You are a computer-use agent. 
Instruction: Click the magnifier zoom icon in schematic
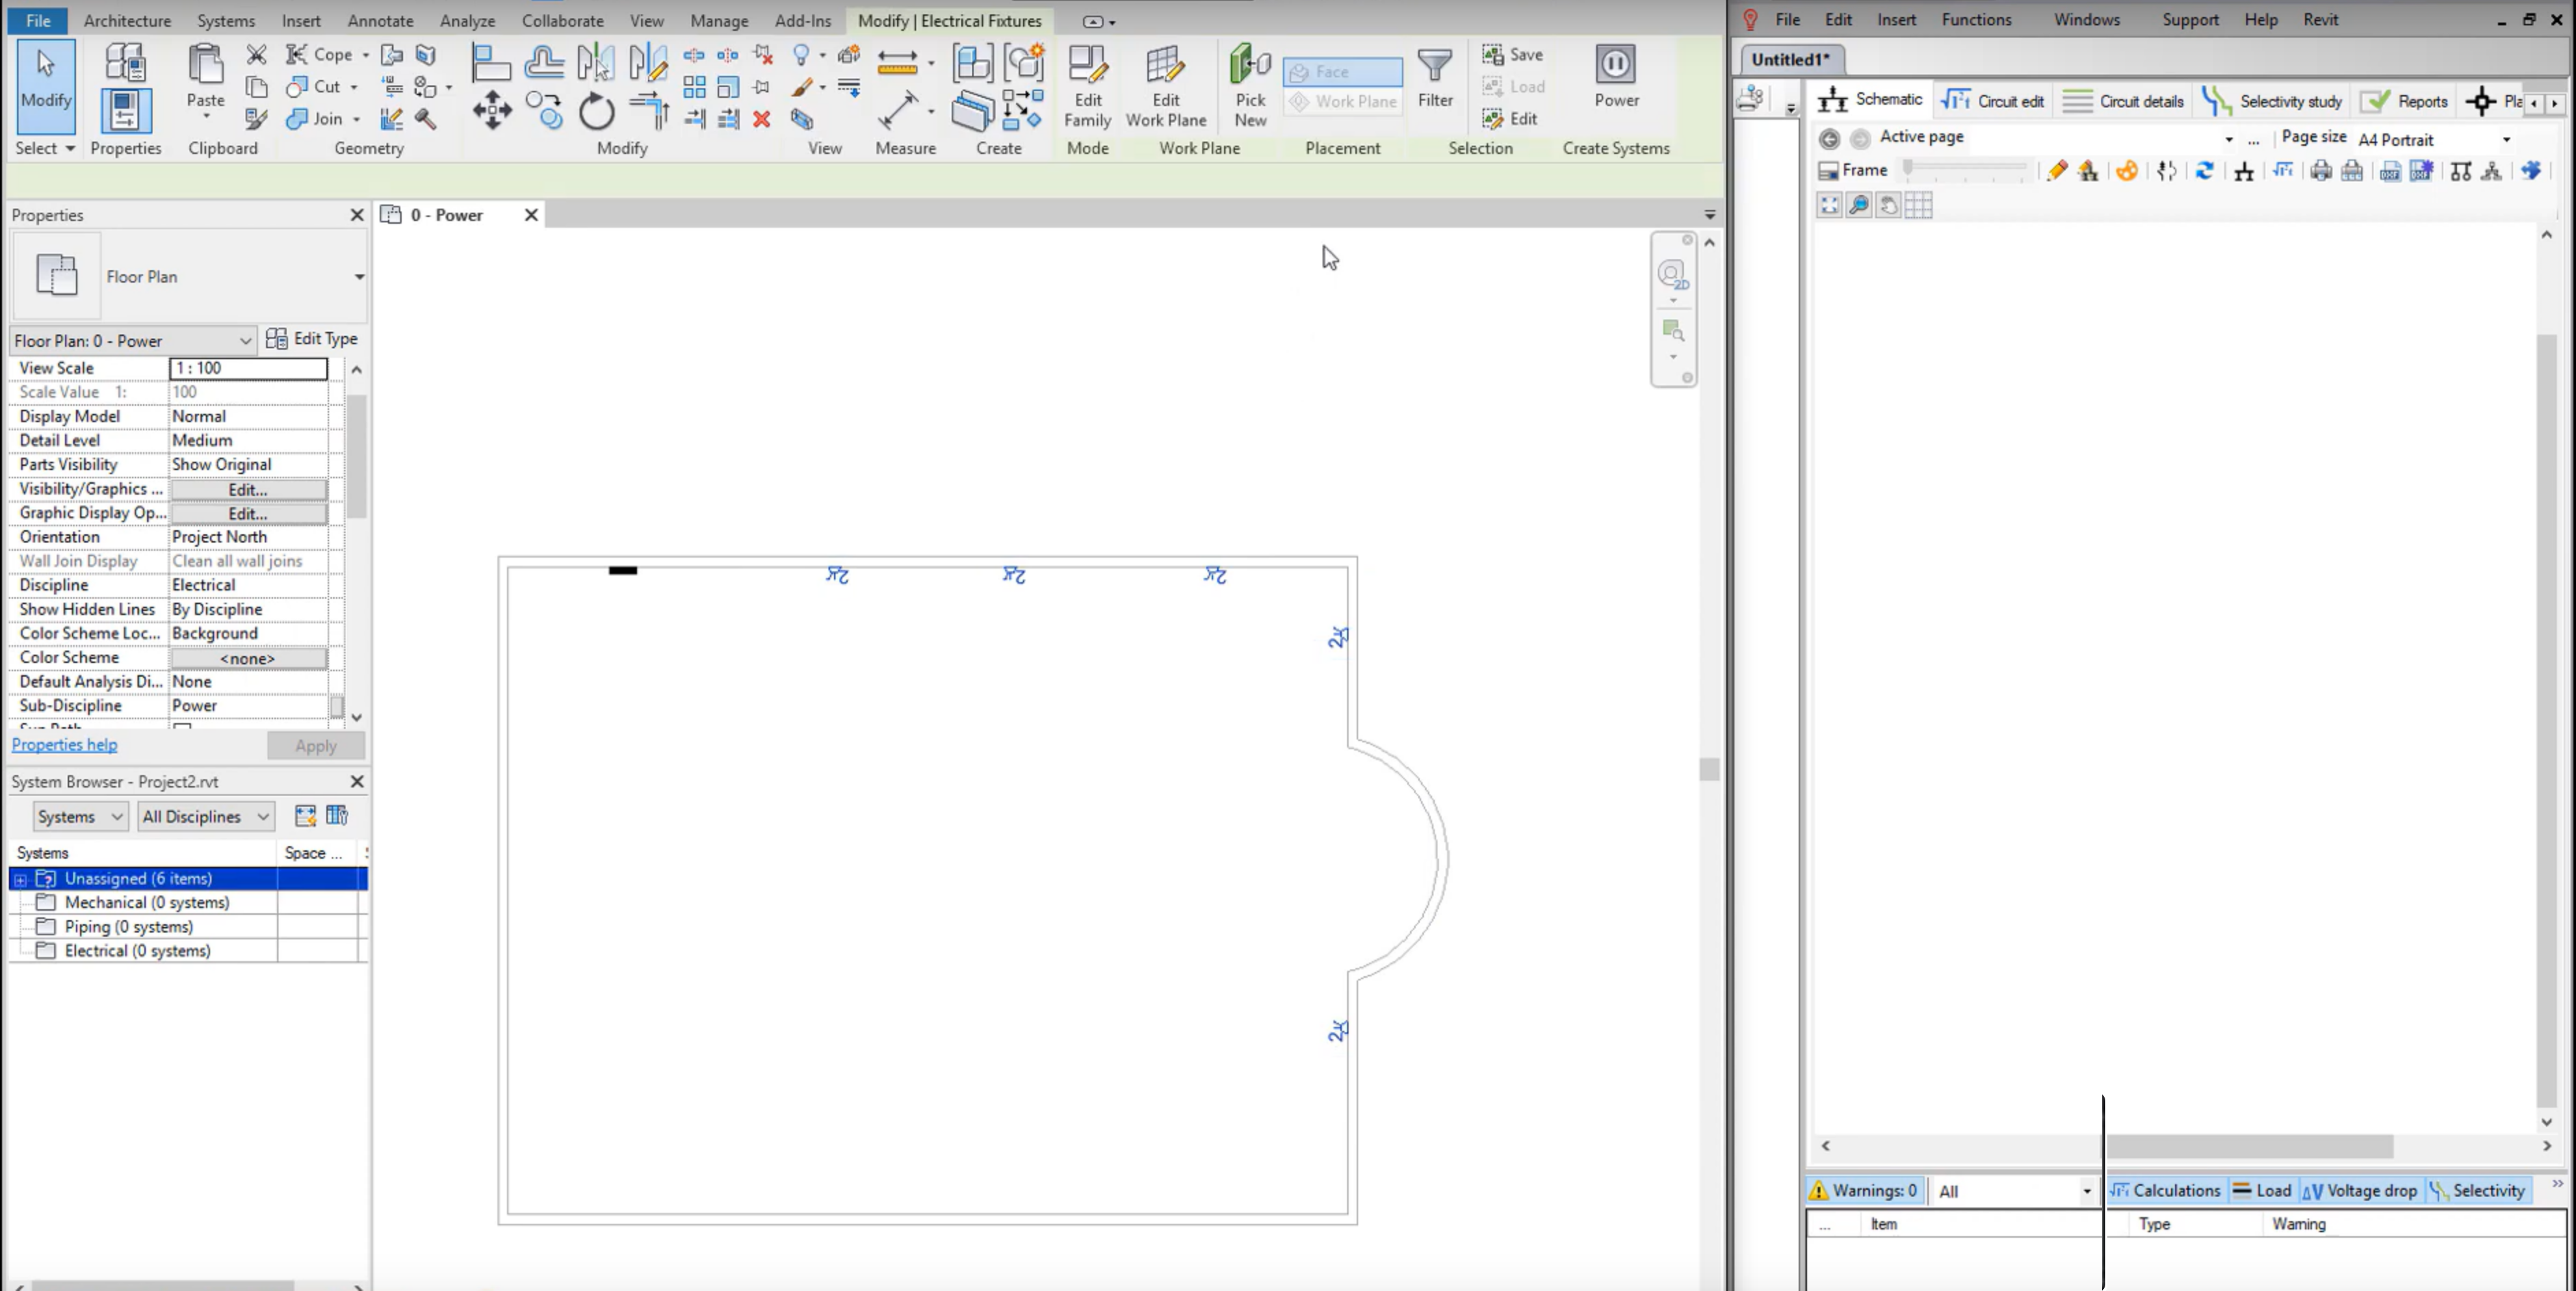pyautogui.click(x=1859, y=206)
